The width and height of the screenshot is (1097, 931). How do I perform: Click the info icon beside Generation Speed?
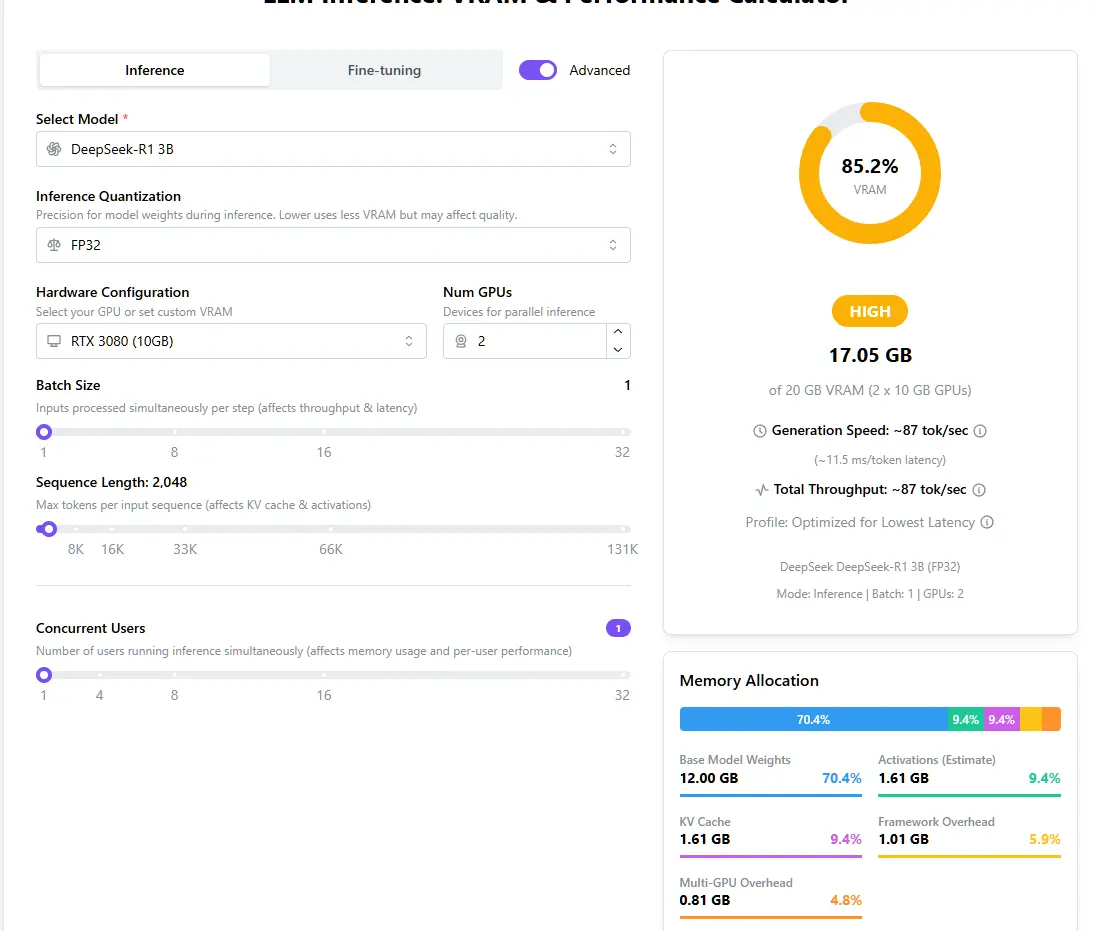click(x=980, y=431)
